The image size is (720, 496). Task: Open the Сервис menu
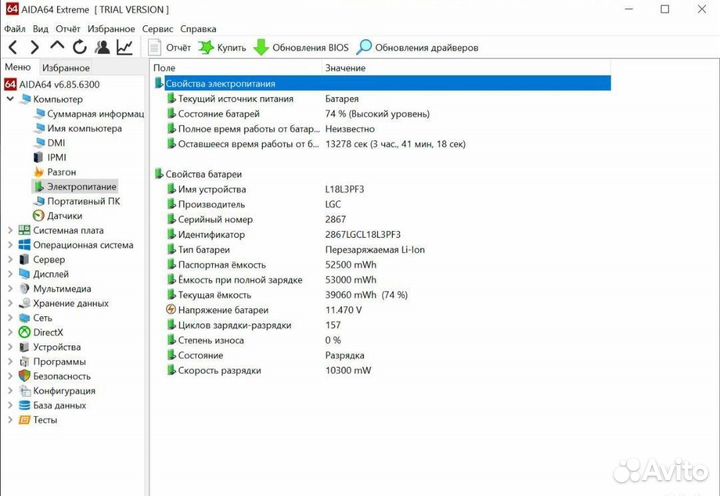tap(158, 29)
